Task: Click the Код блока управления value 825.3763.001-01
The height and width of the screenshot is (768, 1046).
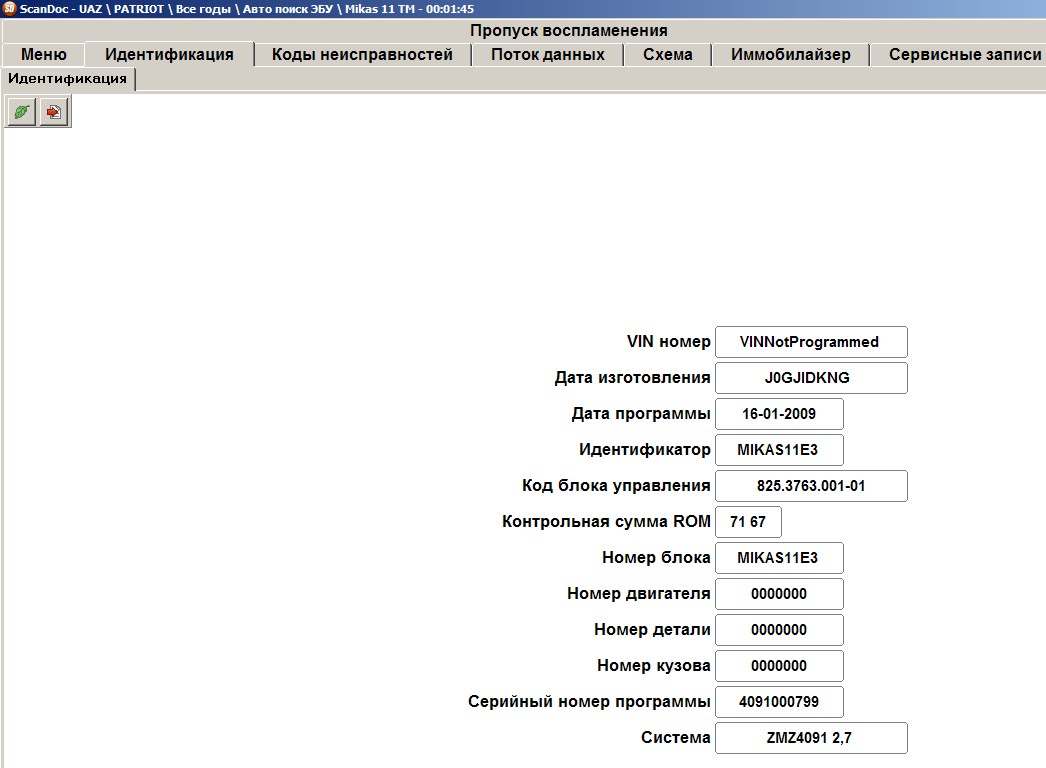Action: pyautogui.click(x=811, y=486)
